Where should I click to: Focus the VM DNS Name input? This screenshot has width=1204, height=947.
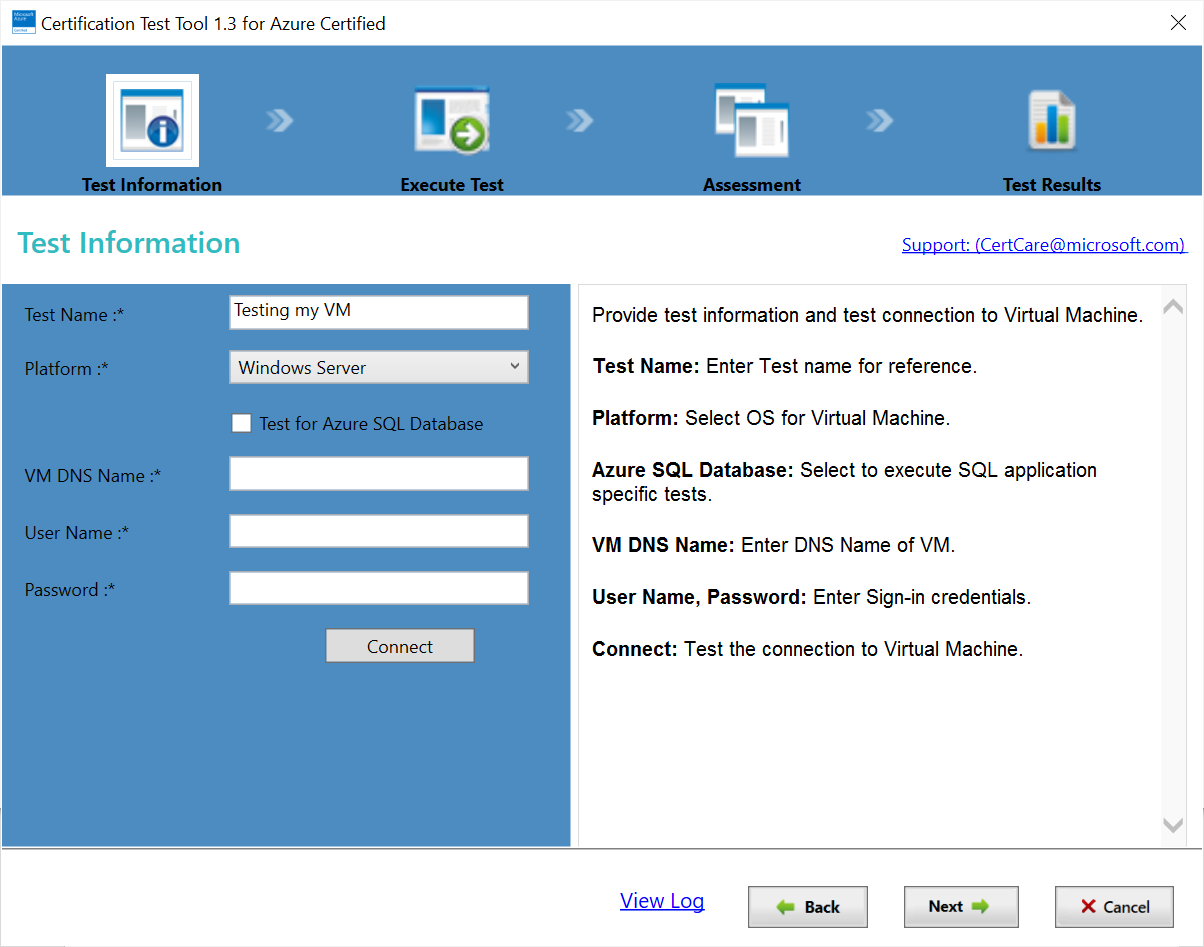coord(379,474)
